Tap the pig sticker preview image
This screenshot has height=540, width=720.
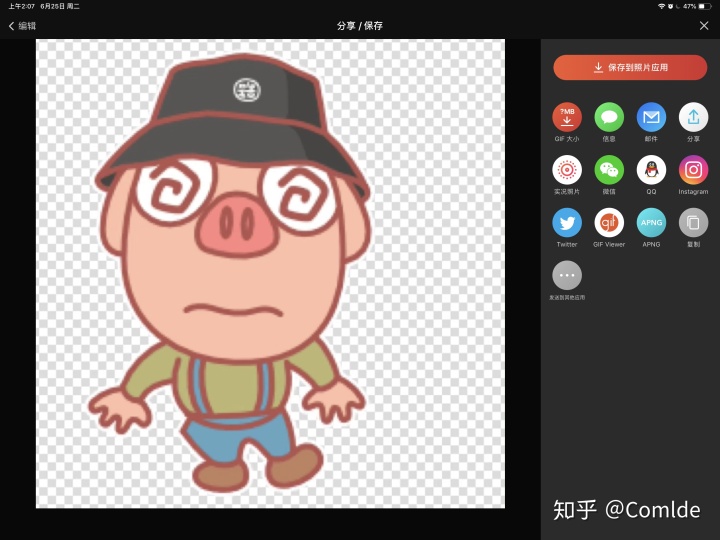(270, 274)
